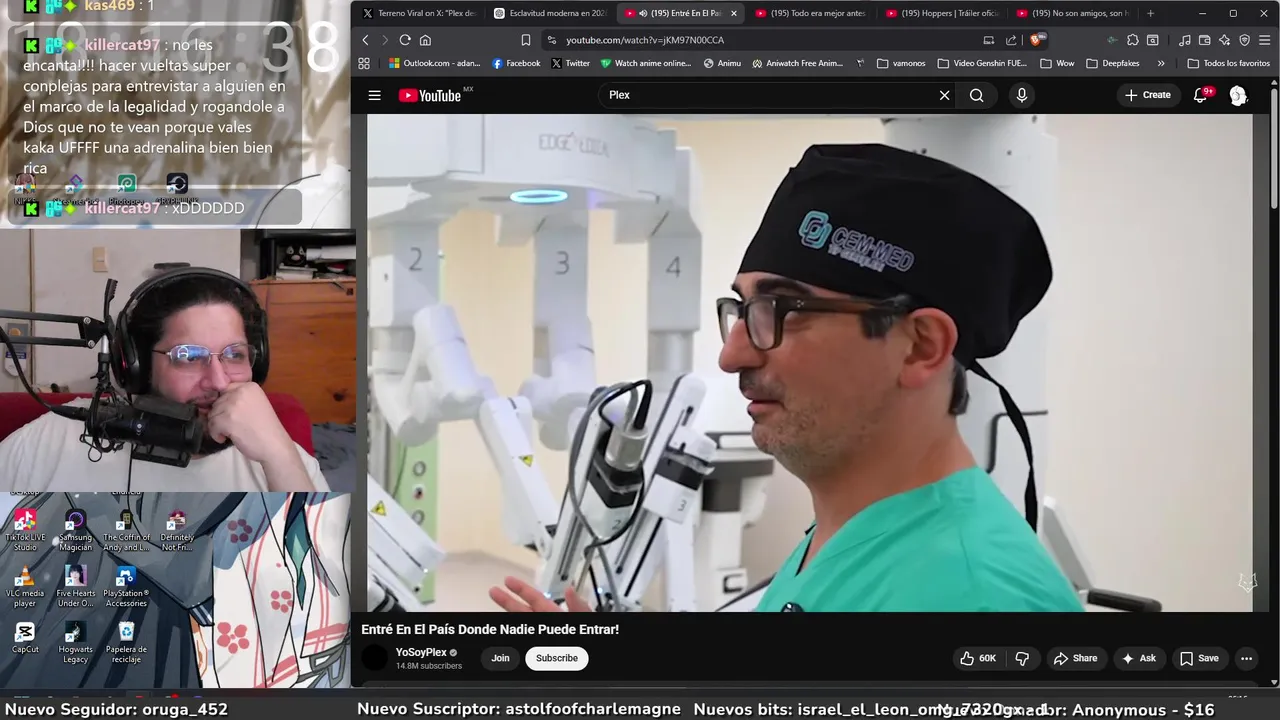Show hidden bookmarks chevron
This screenshot has height=720, width=1280.
pyautogui.click(x=1161, y=63)
